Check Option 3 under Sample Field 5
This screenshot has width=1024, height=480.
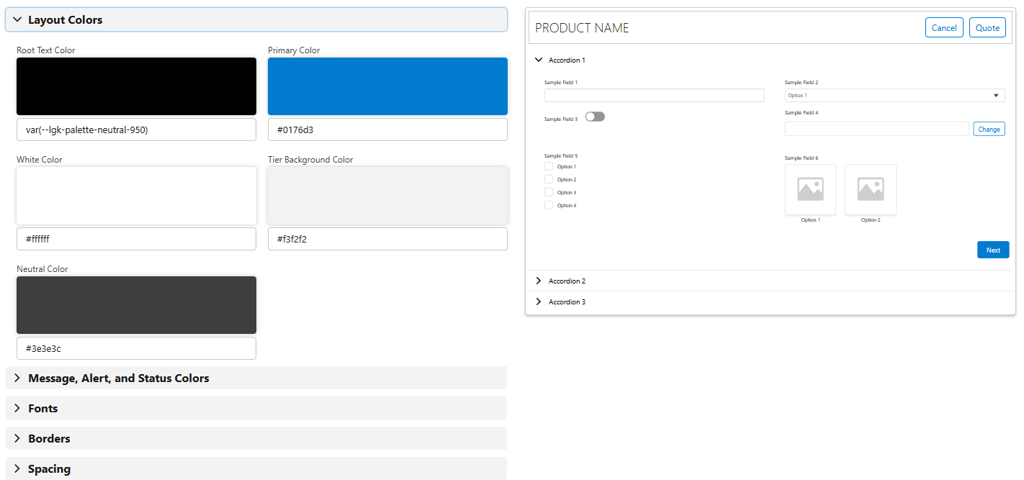point(549,193)
